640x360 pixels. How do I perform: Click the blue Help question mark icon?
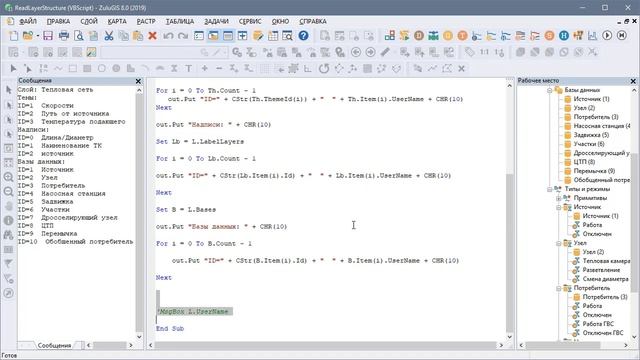click(x=303, y=36)
